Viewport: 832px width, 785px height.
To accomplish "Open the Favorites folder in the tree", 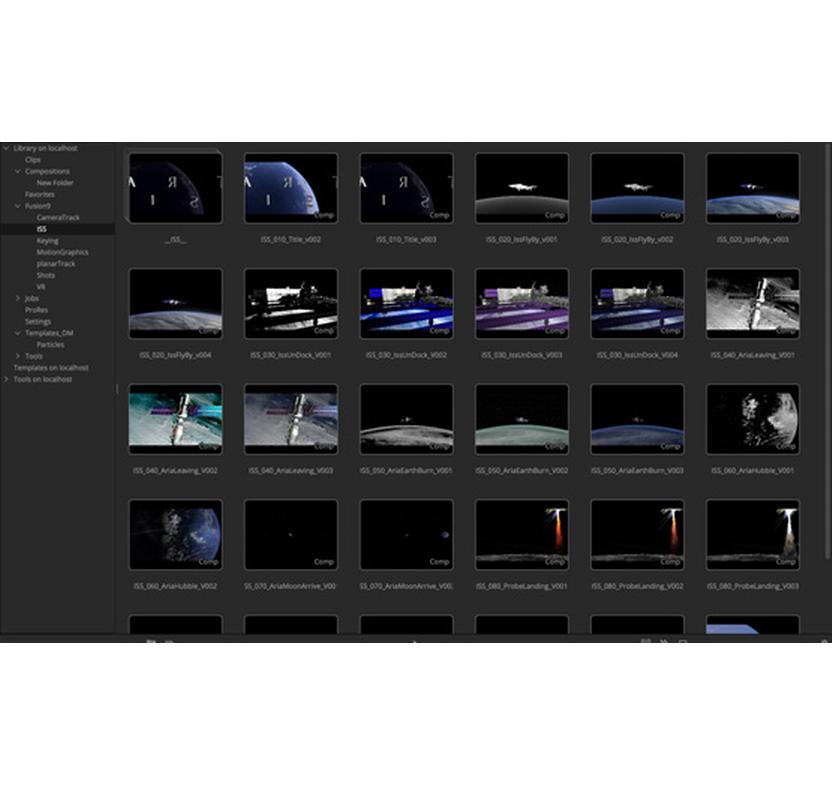I will 40,194.
